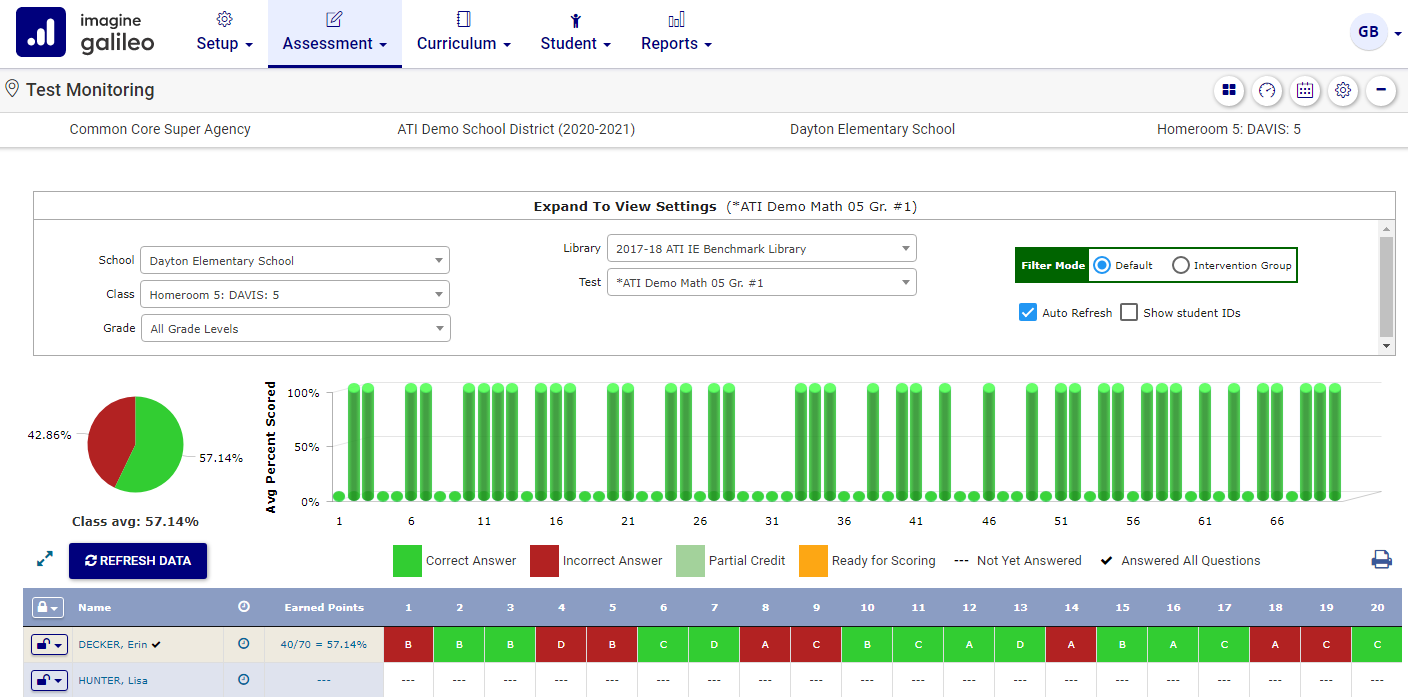
Task: Uncheck the Auto Refresh checkbox
Action: [1027, 312]
